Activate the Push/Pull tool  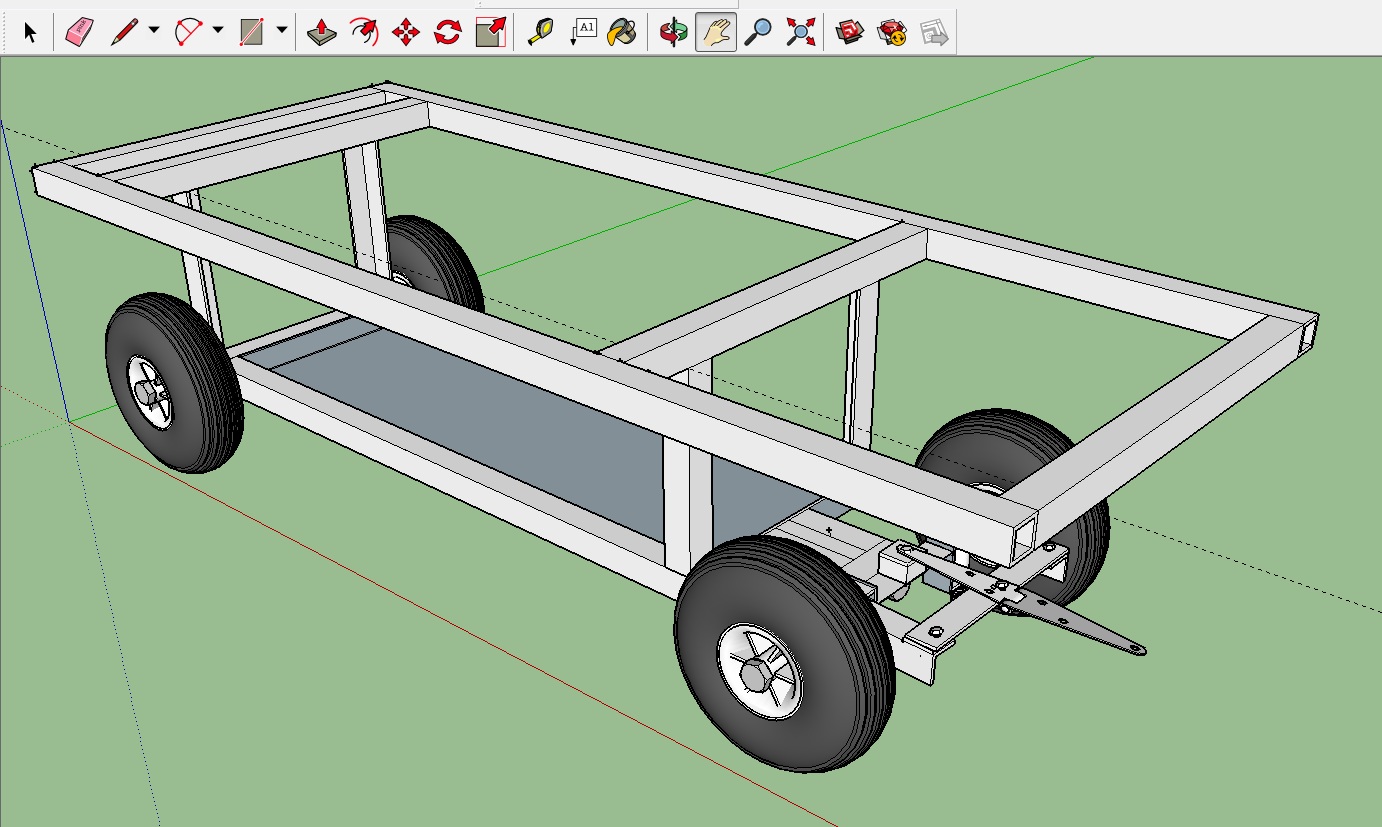point(321,33)
